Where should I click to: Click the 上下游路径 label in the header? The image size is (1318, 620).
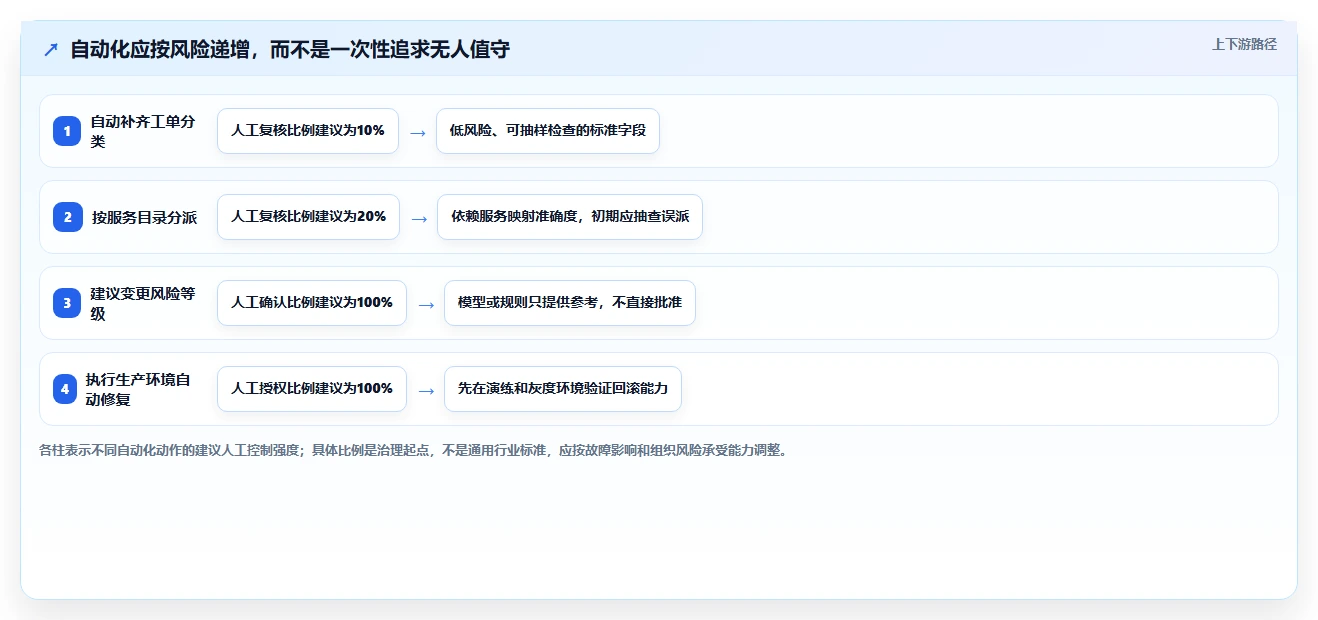point(1244,44)
